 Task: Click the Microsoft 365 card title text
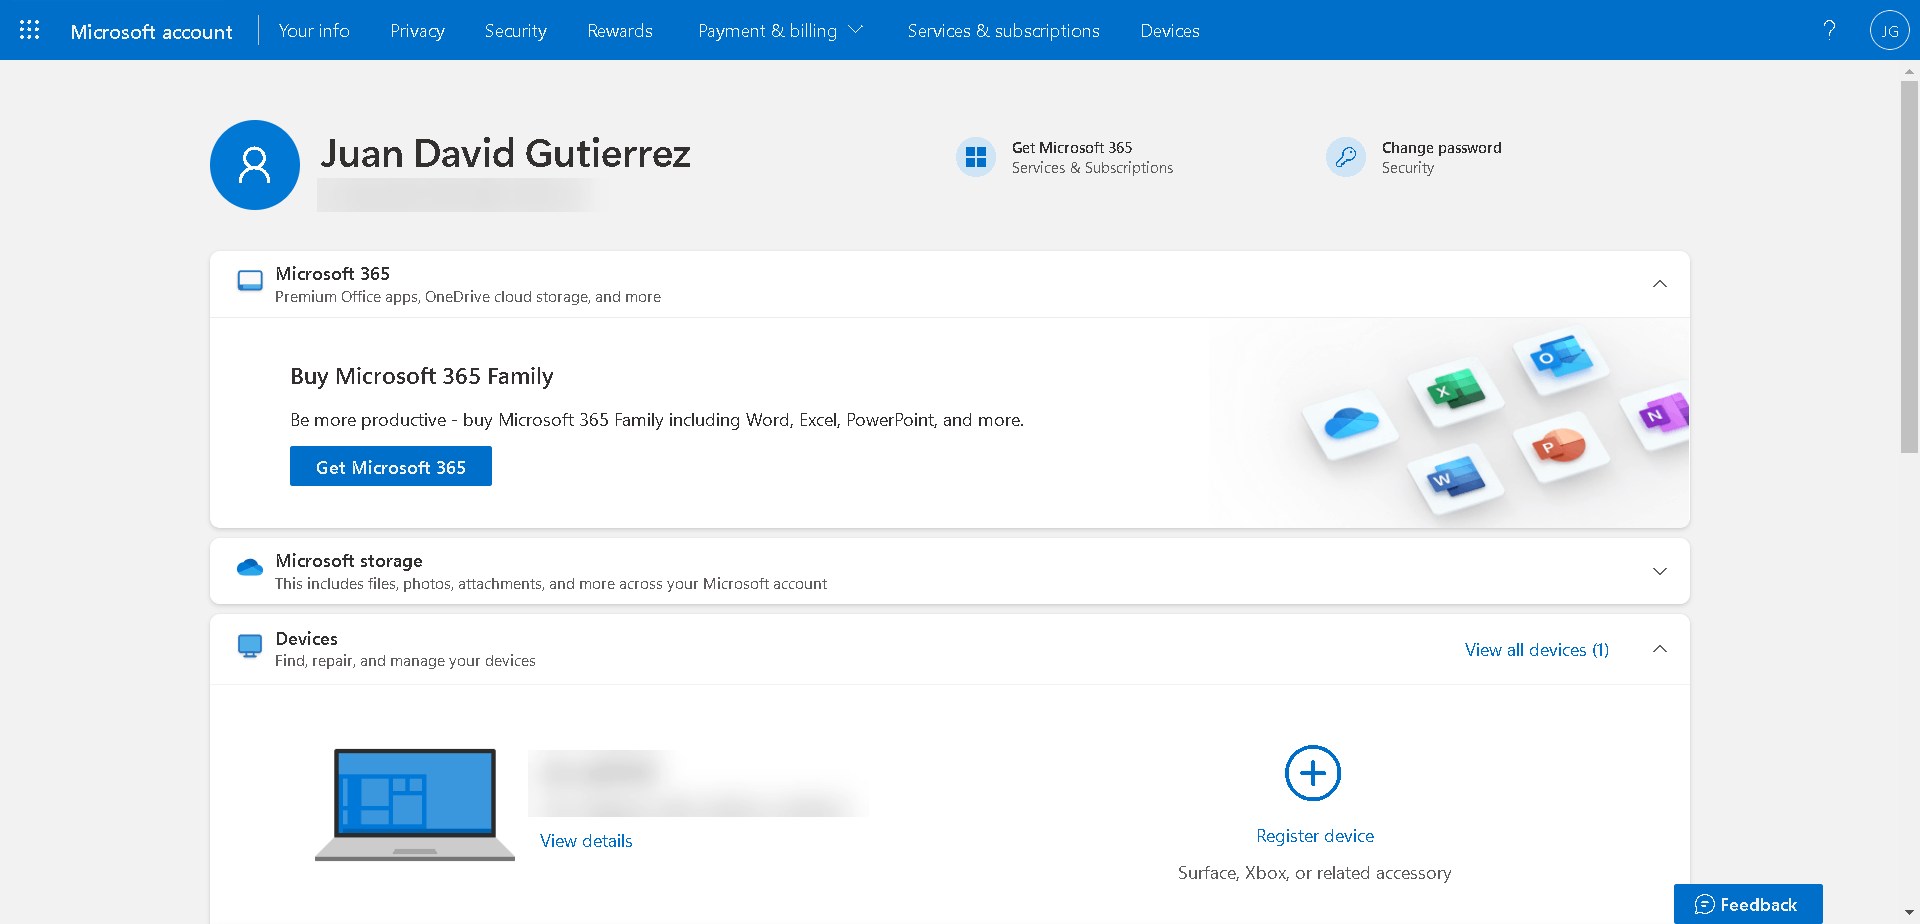tap(333, 274)
